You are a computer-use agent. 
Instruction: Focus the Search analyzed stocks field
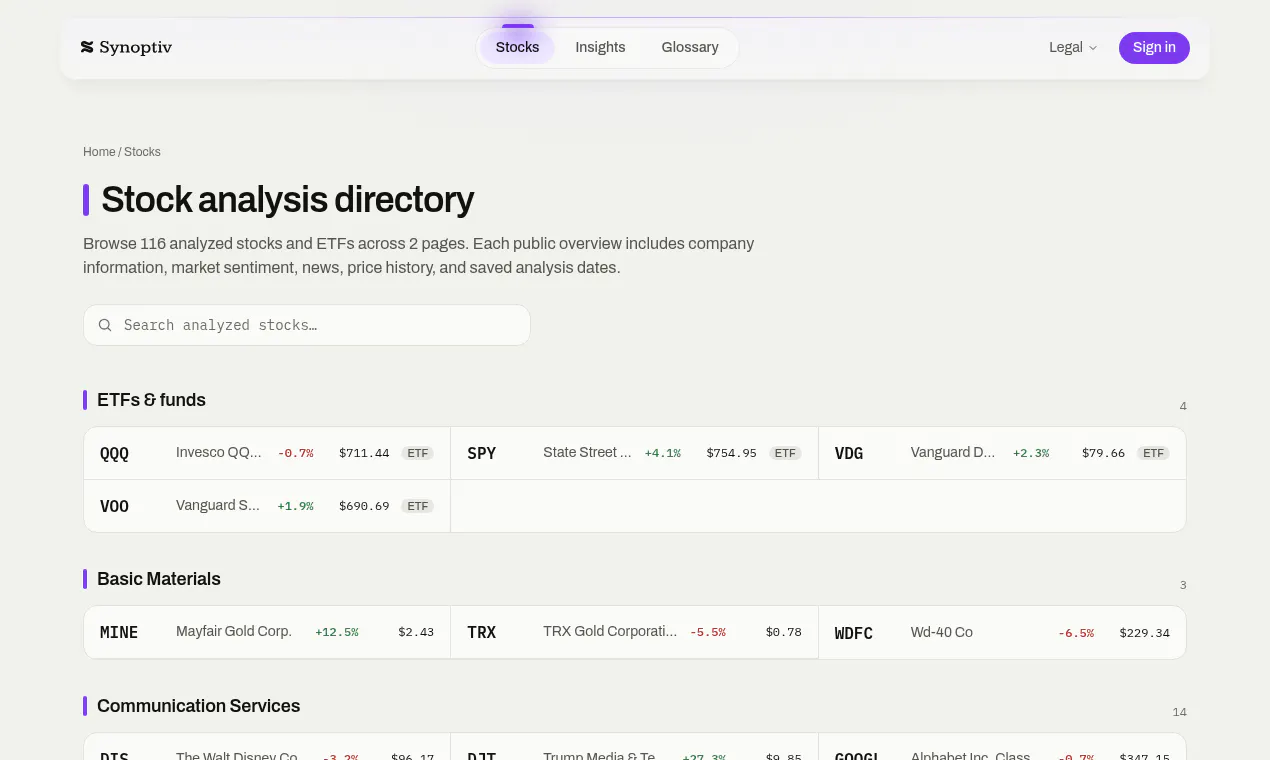(307, 325)
